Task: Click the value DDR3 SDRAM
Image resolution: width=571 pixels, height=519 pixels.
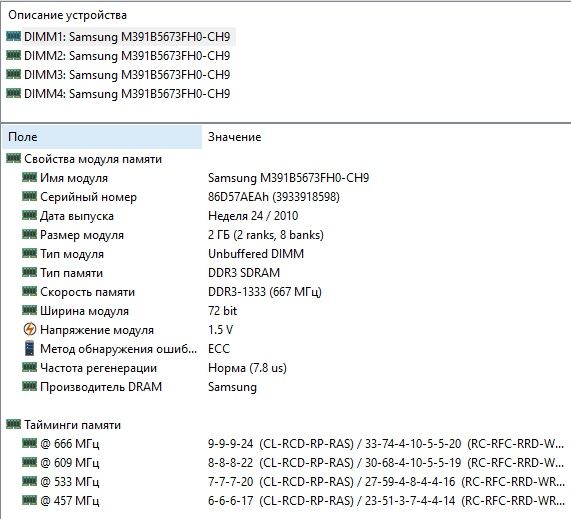Action: (x=244, y=272)
